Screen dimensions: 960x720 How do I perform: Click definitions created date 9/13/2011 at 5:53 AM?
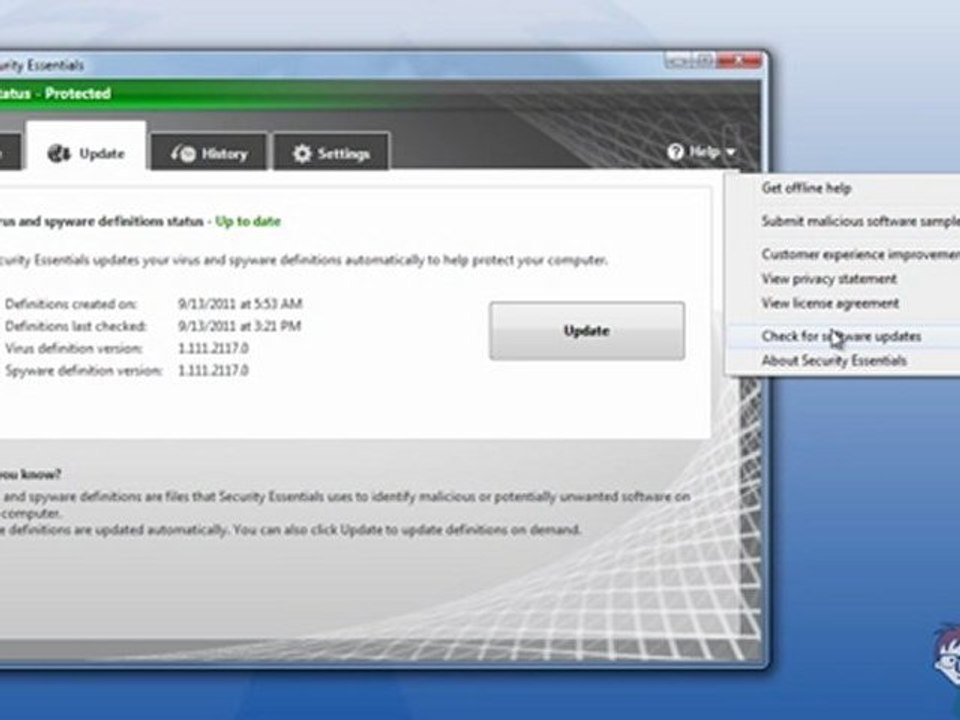click(239, 304)
